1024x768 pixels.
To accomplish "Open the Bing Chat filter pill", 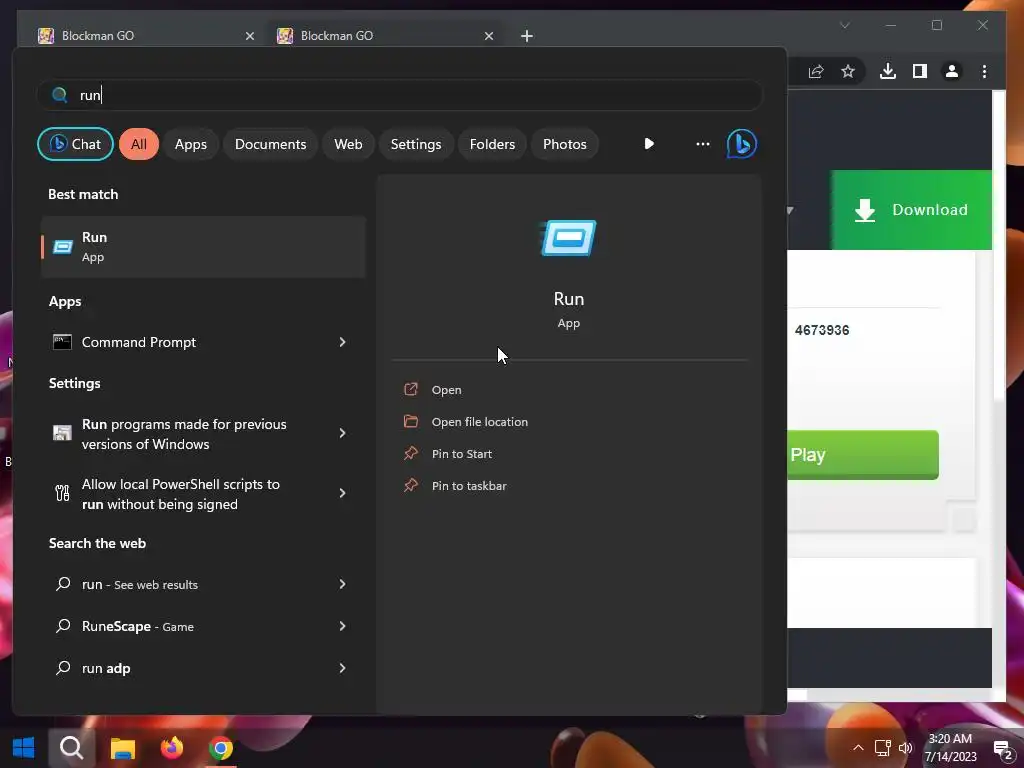I will [x=75, y=144].
